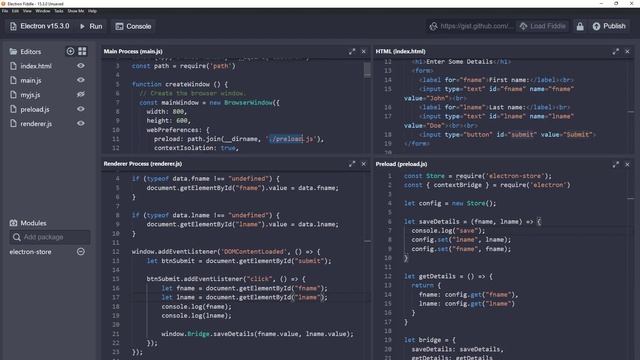Screen dimensions: 640x360
Task: Click the renderer.js file icon
Action: pos(13,124)
